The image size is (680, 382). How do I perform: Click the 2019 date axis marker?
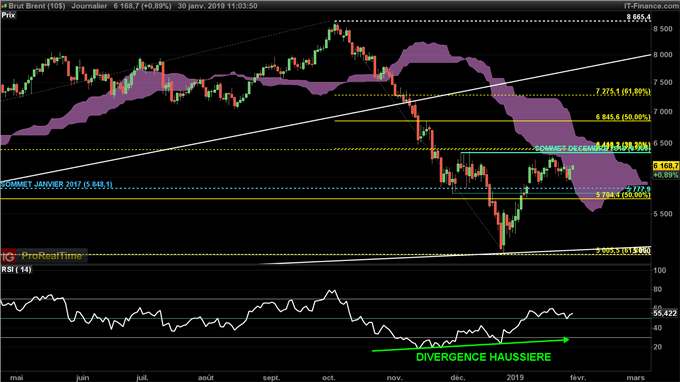coord(516,377)
